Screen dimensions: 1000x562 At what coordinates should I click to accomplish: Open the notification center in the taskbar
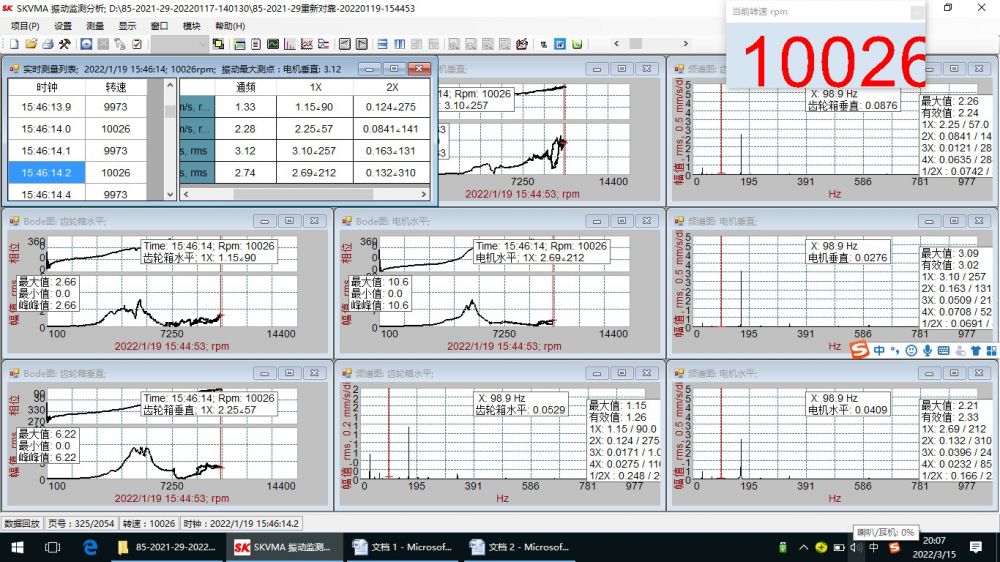(976, 547)
